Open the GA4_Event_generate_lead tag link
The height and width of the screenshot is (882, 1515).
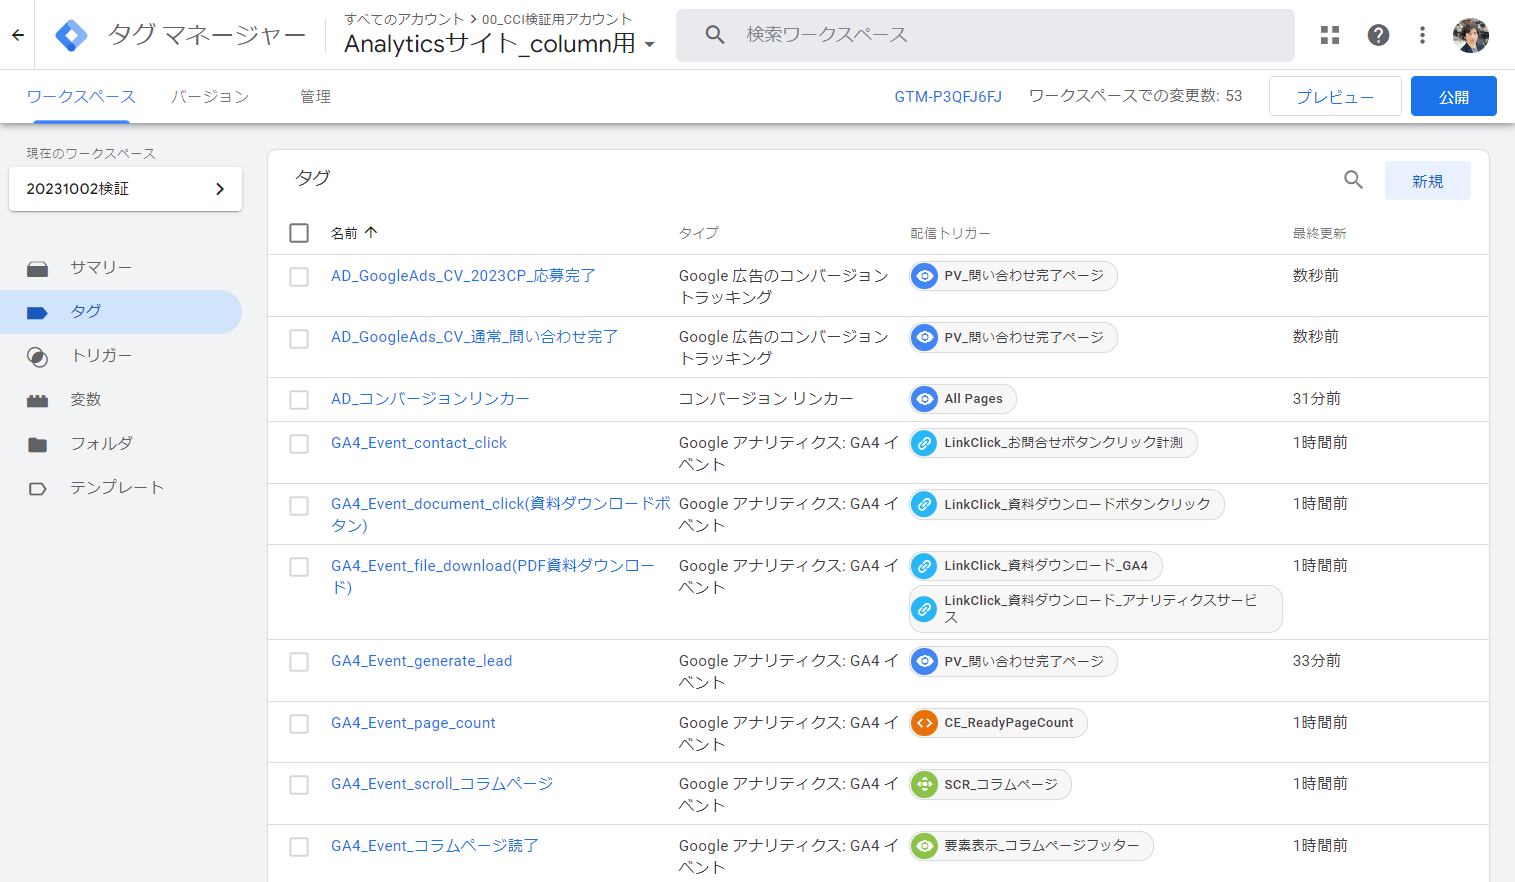tap(422, 661)
